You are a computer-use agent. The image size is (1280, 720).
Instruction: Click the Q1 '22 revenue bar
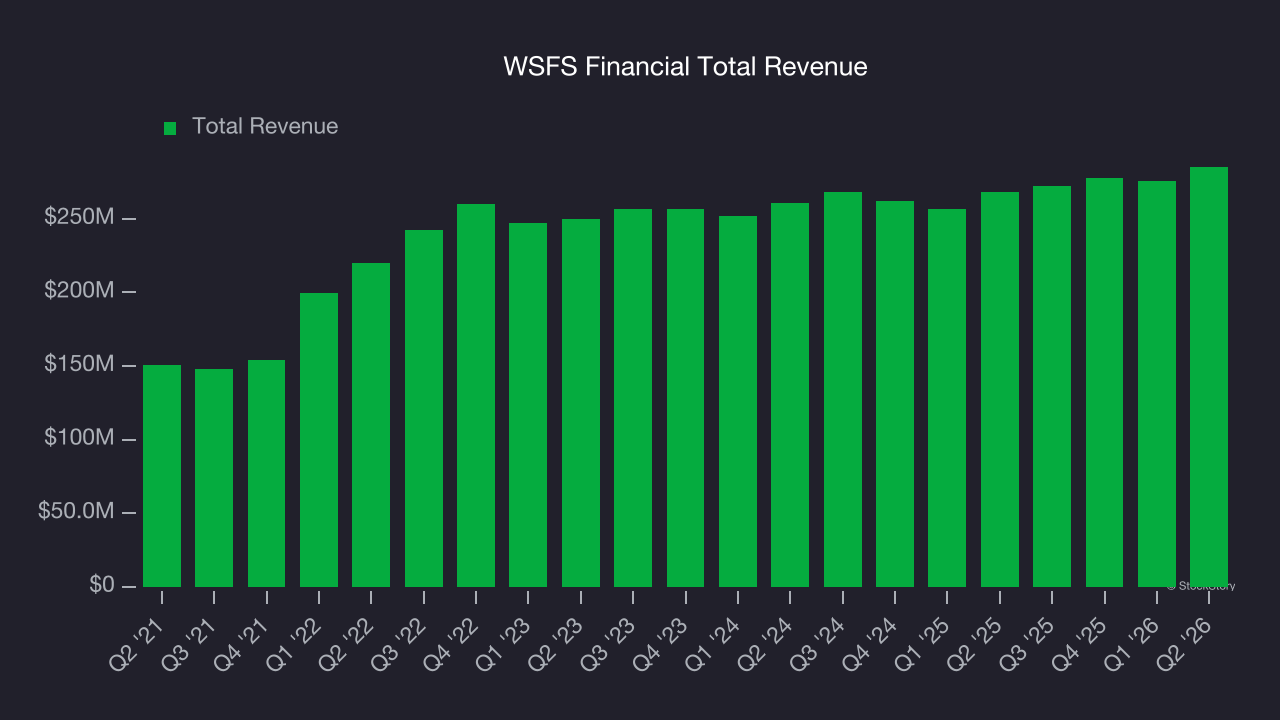click(319, 440)
